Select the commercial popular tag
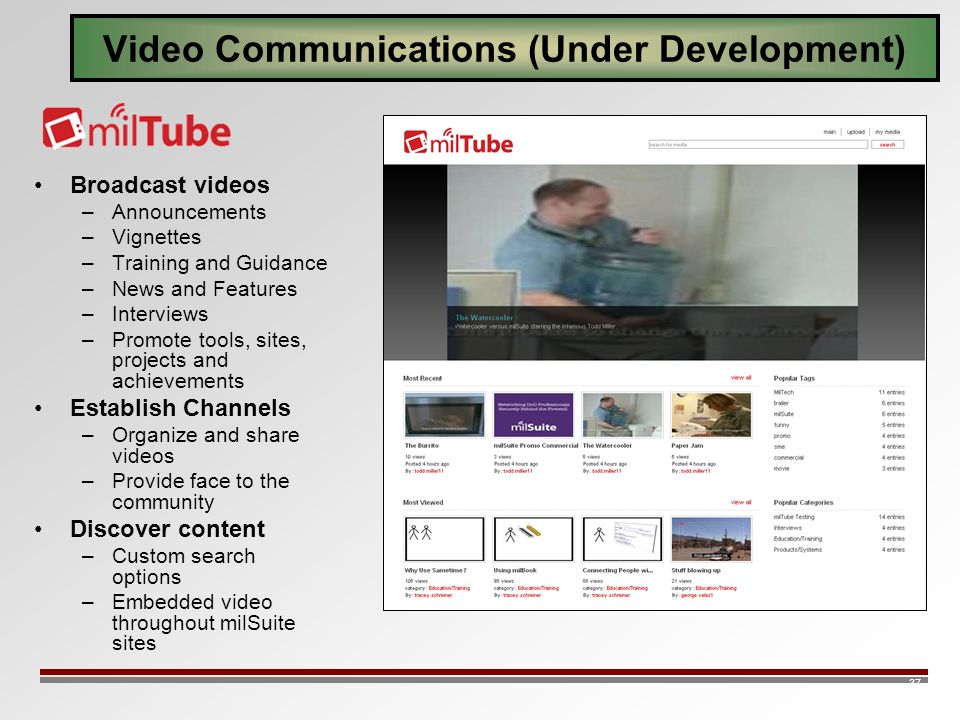Screen dimensions: 960x720 tap(789, 457)
